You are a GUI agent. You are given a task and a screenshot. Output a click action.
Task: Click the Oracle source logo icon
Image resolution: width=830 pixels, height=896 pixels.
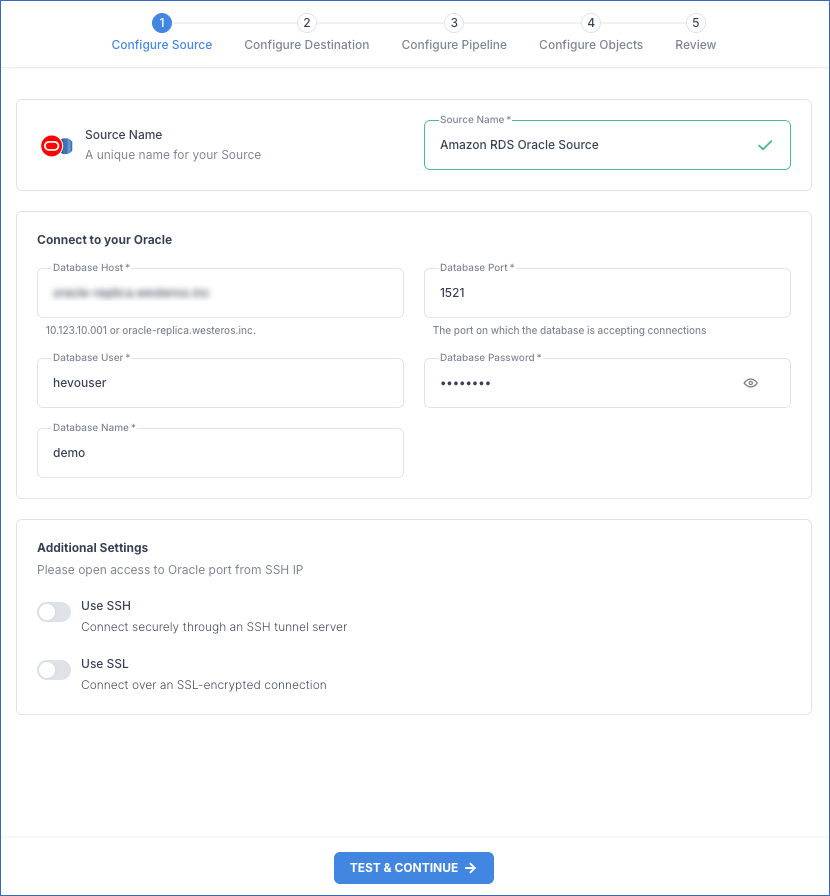pos(57,146)
